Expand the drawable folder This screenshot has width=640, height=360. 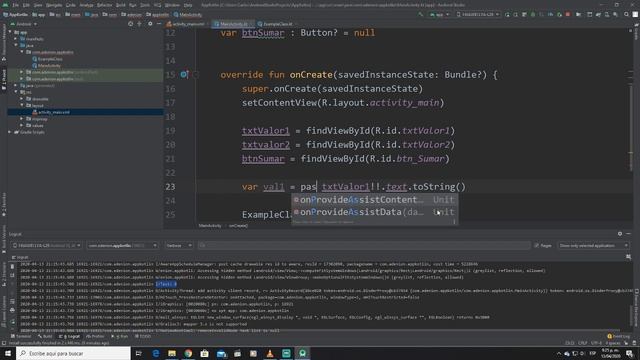[22, 99]
